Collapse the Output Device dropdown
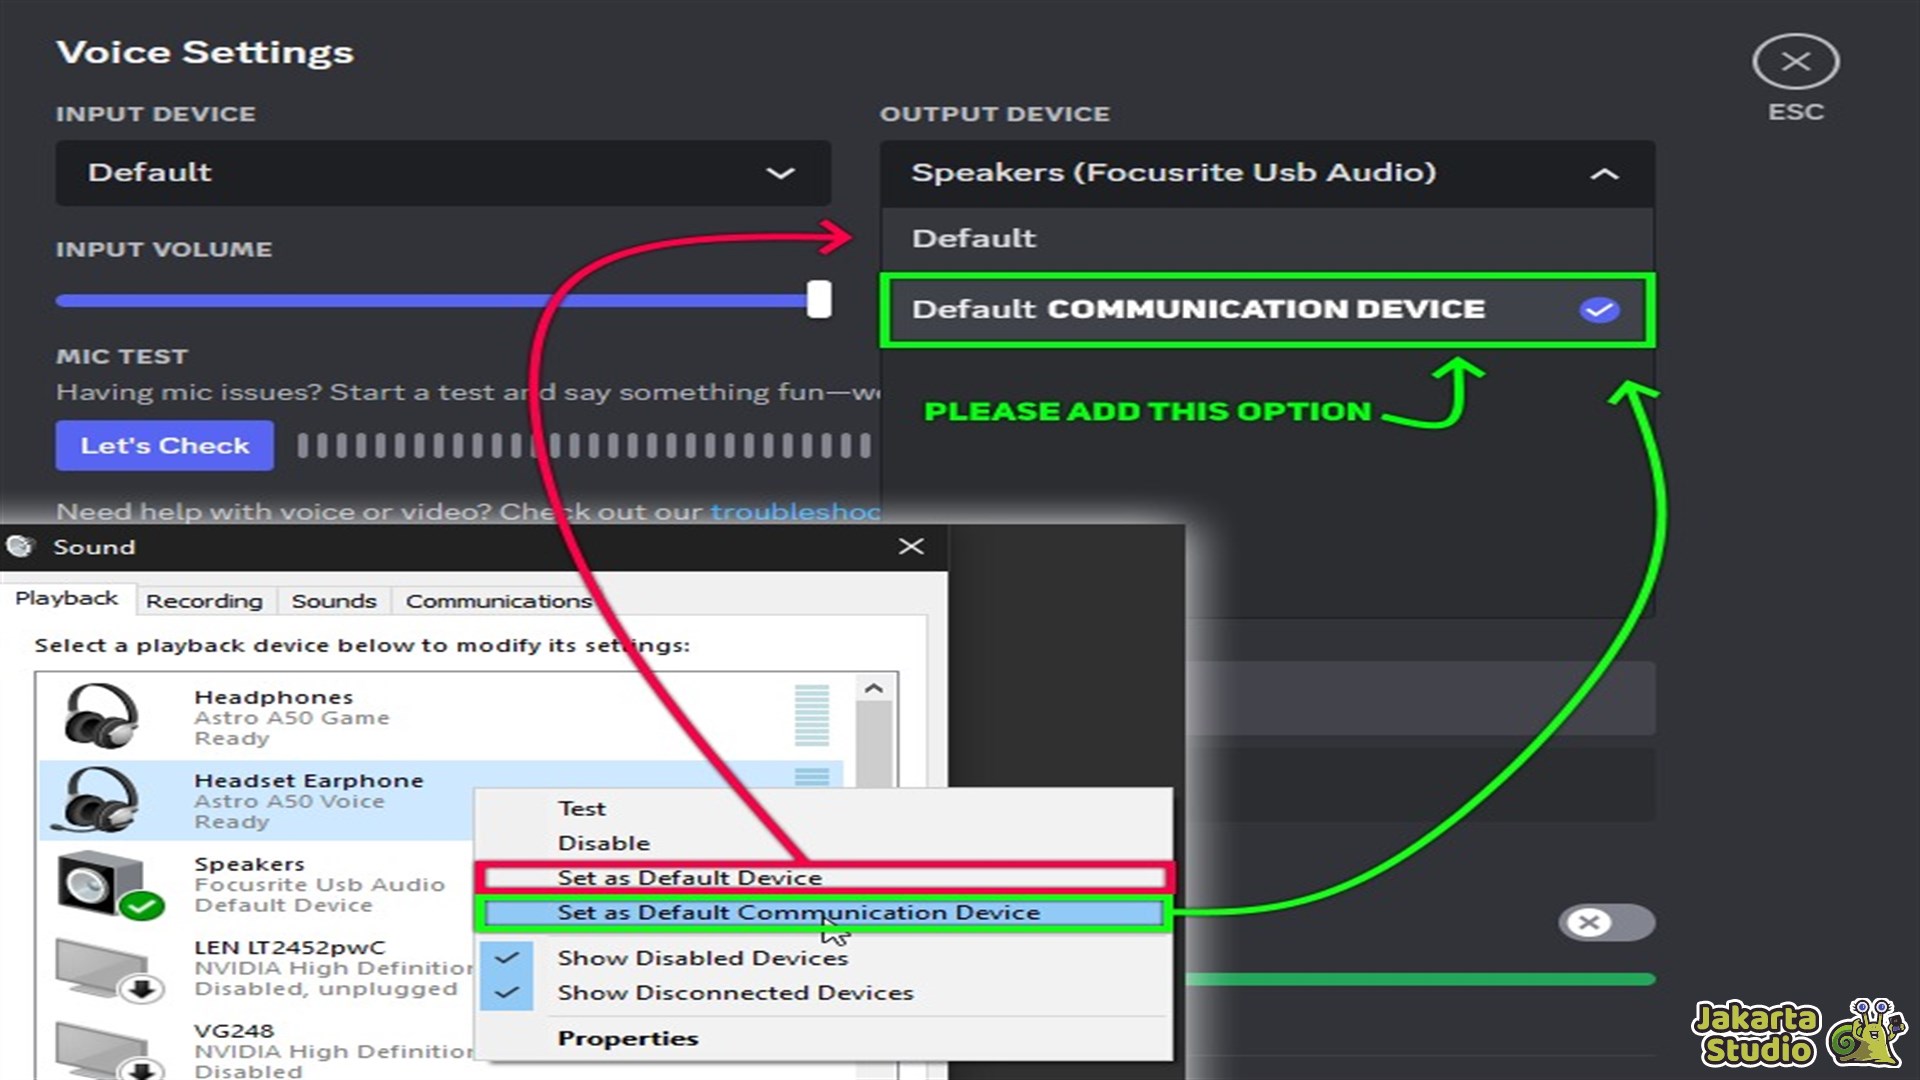Viewport: 1920px width, 1080px height. pyautogui.click(x=1603, y=174)
